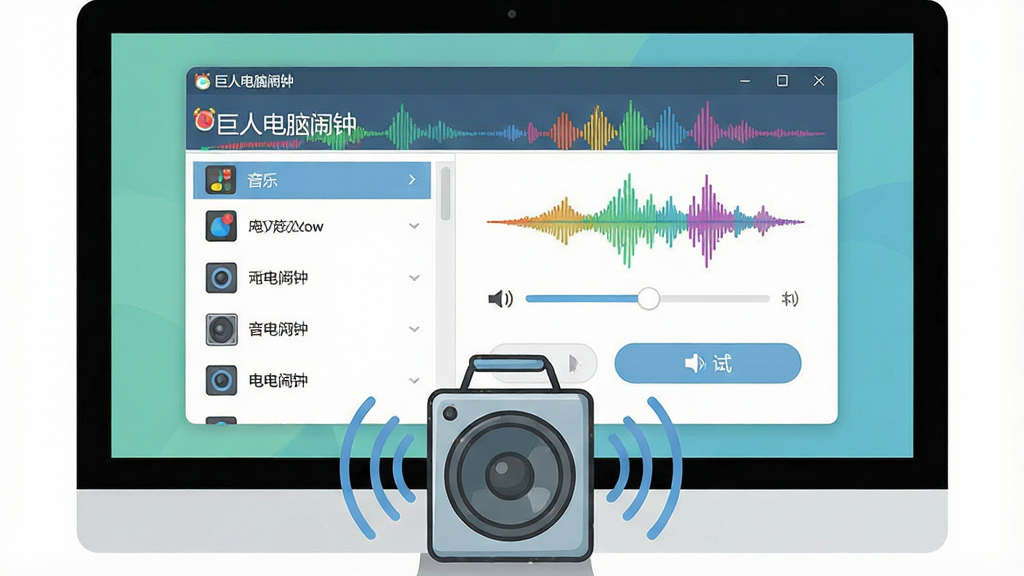The height and width of the screenshot is (576, 1024).
Task: Expand the row ending in "ow"
Action: (x=414, y=226)
